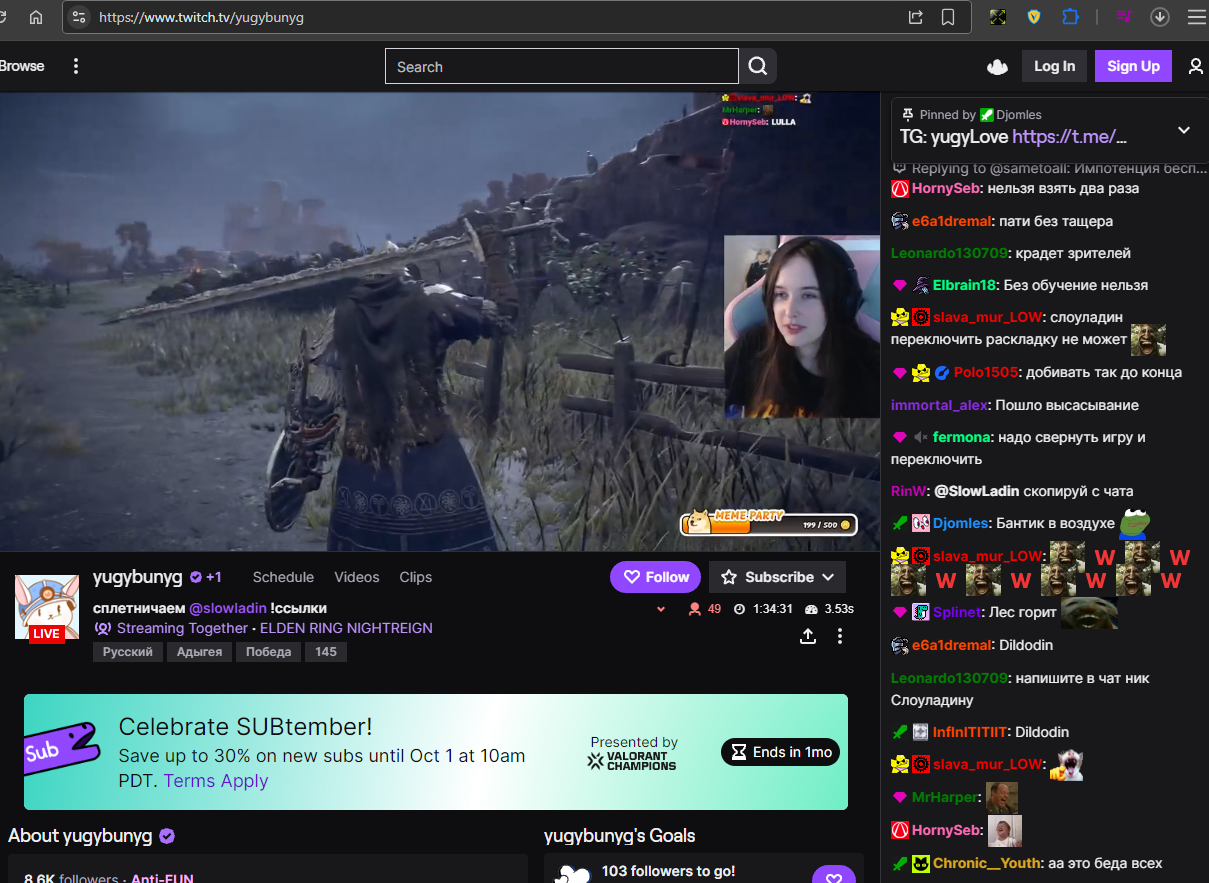Click the browser home icon
The height and width of the screenshot is (883, 1209).
coord(36,17)
